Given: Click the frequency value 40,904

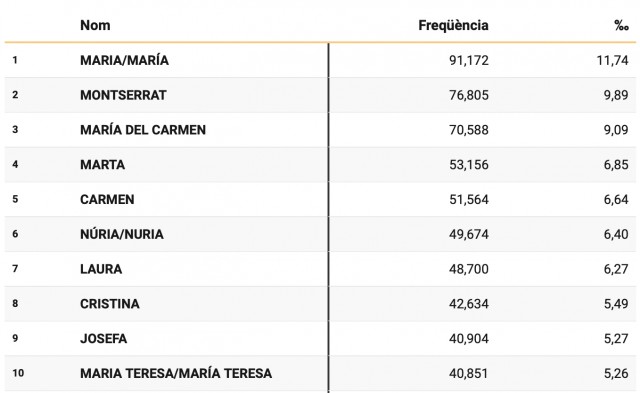Looking at the screenshot, I should (469, 338).
